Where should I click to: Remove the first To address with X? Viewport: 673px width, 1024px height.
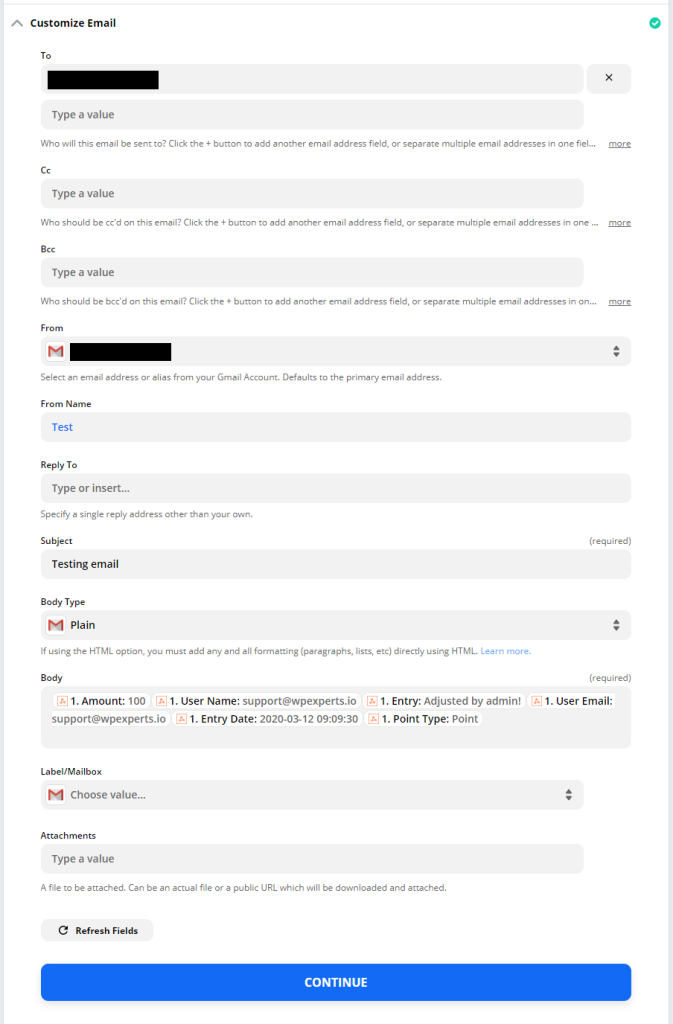pyautogui.click(x=608, y=78)
